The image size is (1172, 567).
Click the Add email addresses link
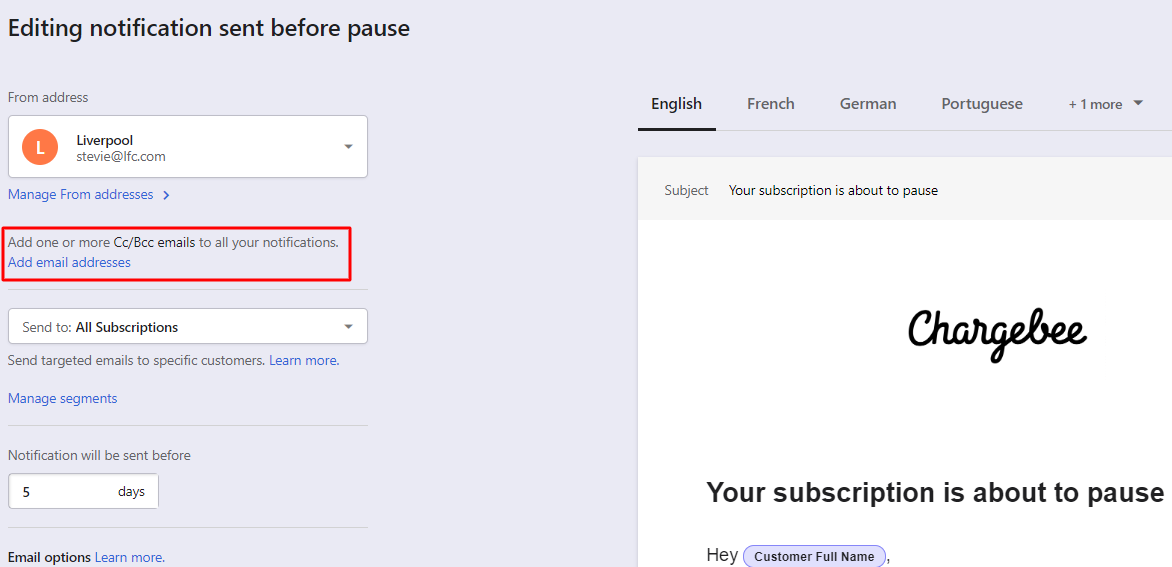click(x=69, y=263)
